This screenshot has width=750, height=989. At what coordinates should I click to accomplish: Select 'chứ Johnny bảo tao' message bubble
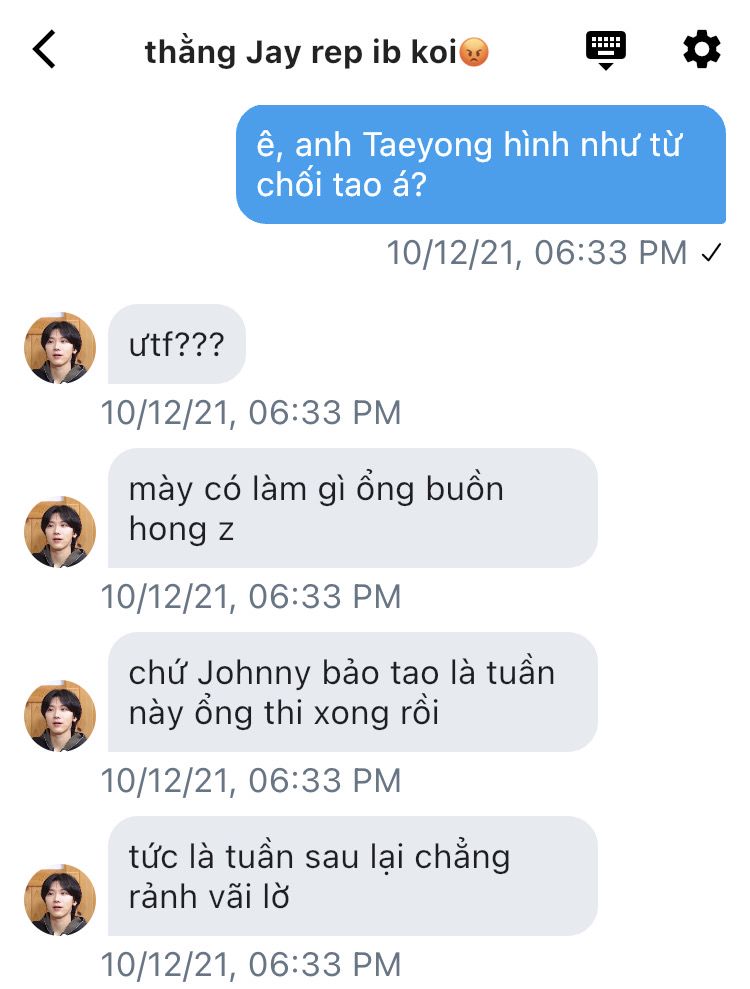point(353,692)
